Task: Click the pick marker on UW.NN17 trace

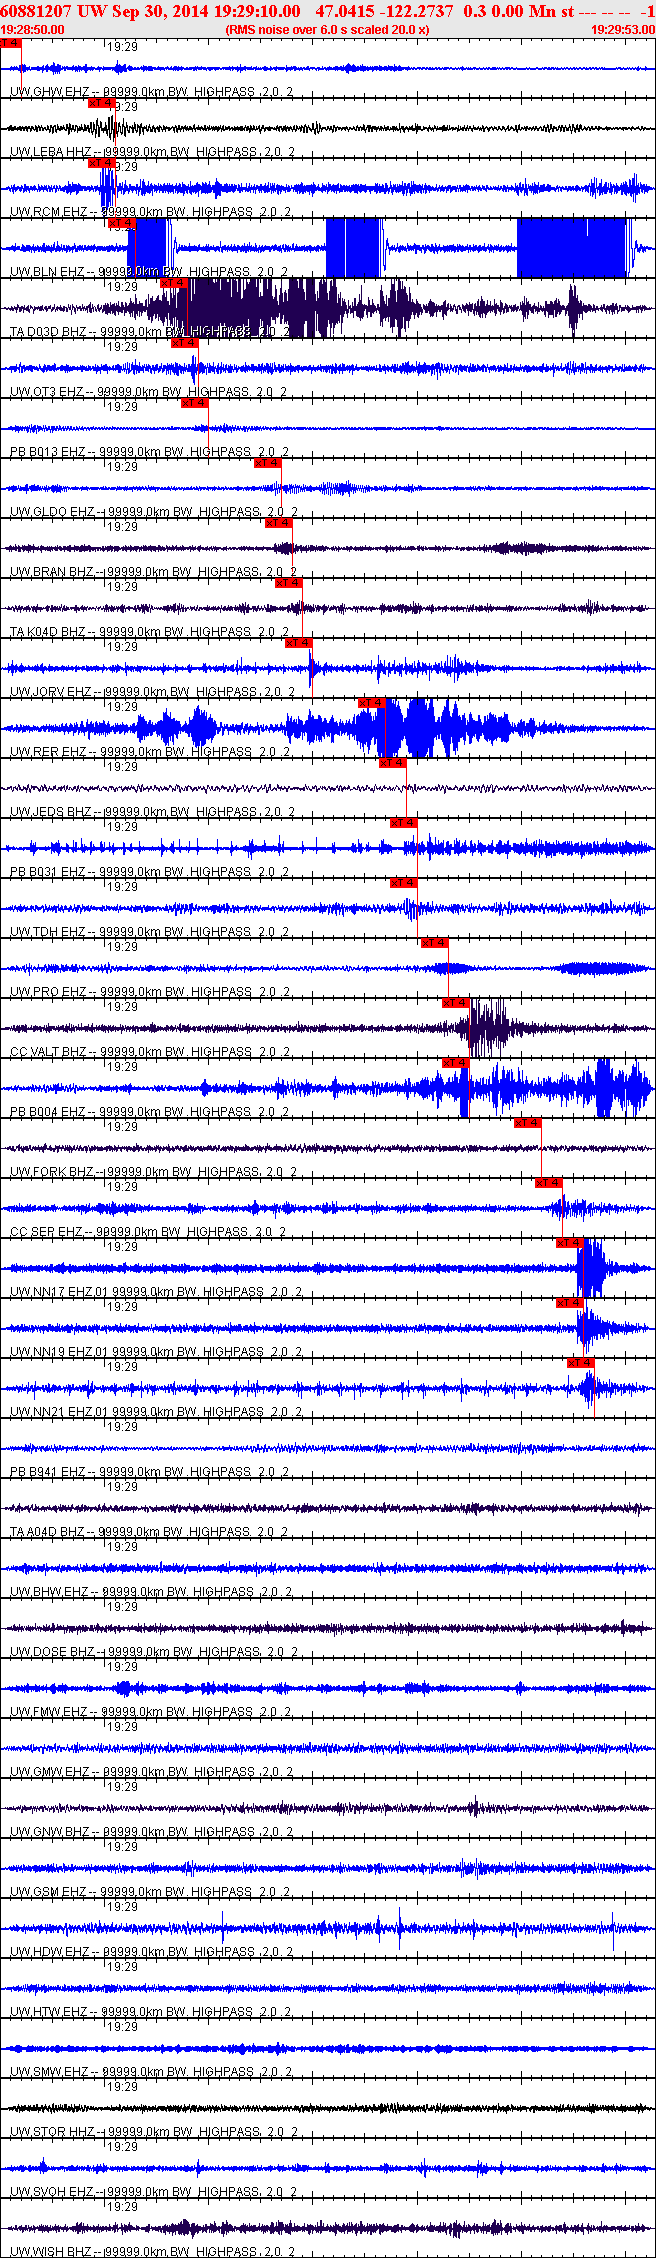Action: (569, 1243)
